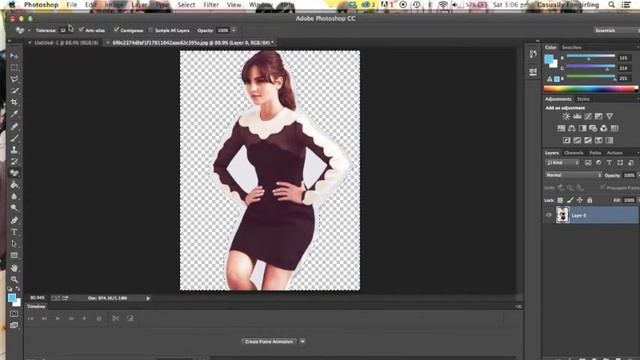
Task: Add a Vibrance adjustment
Action: coord(609,116)
